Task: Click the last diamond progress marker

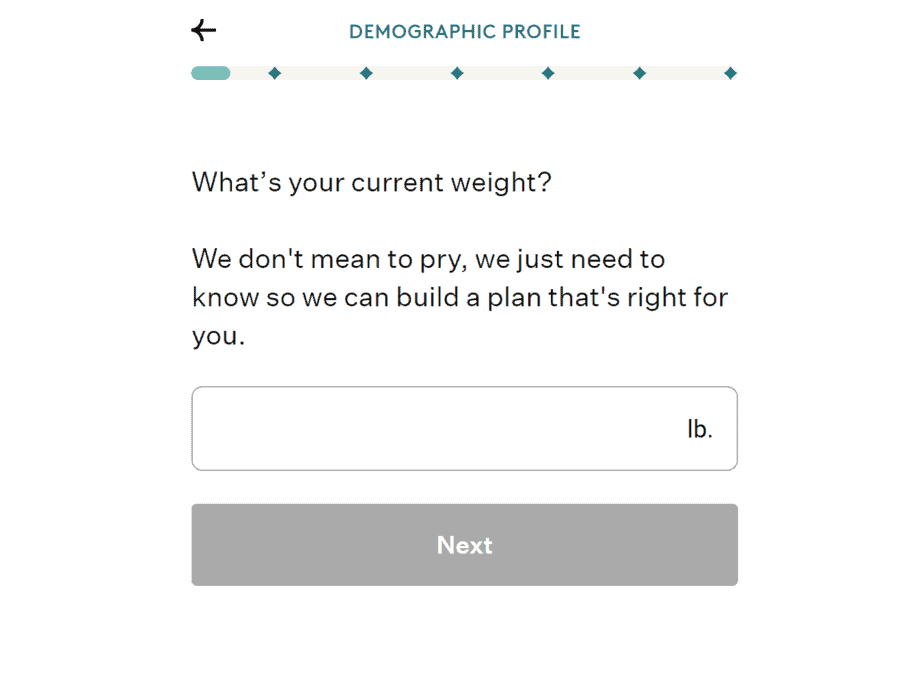Action: 731,73
